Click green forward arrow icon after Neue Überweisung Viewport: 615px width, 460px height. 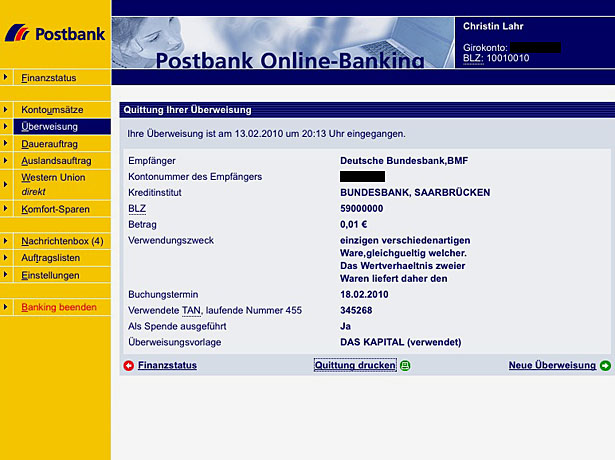click(x=605, y=366)
